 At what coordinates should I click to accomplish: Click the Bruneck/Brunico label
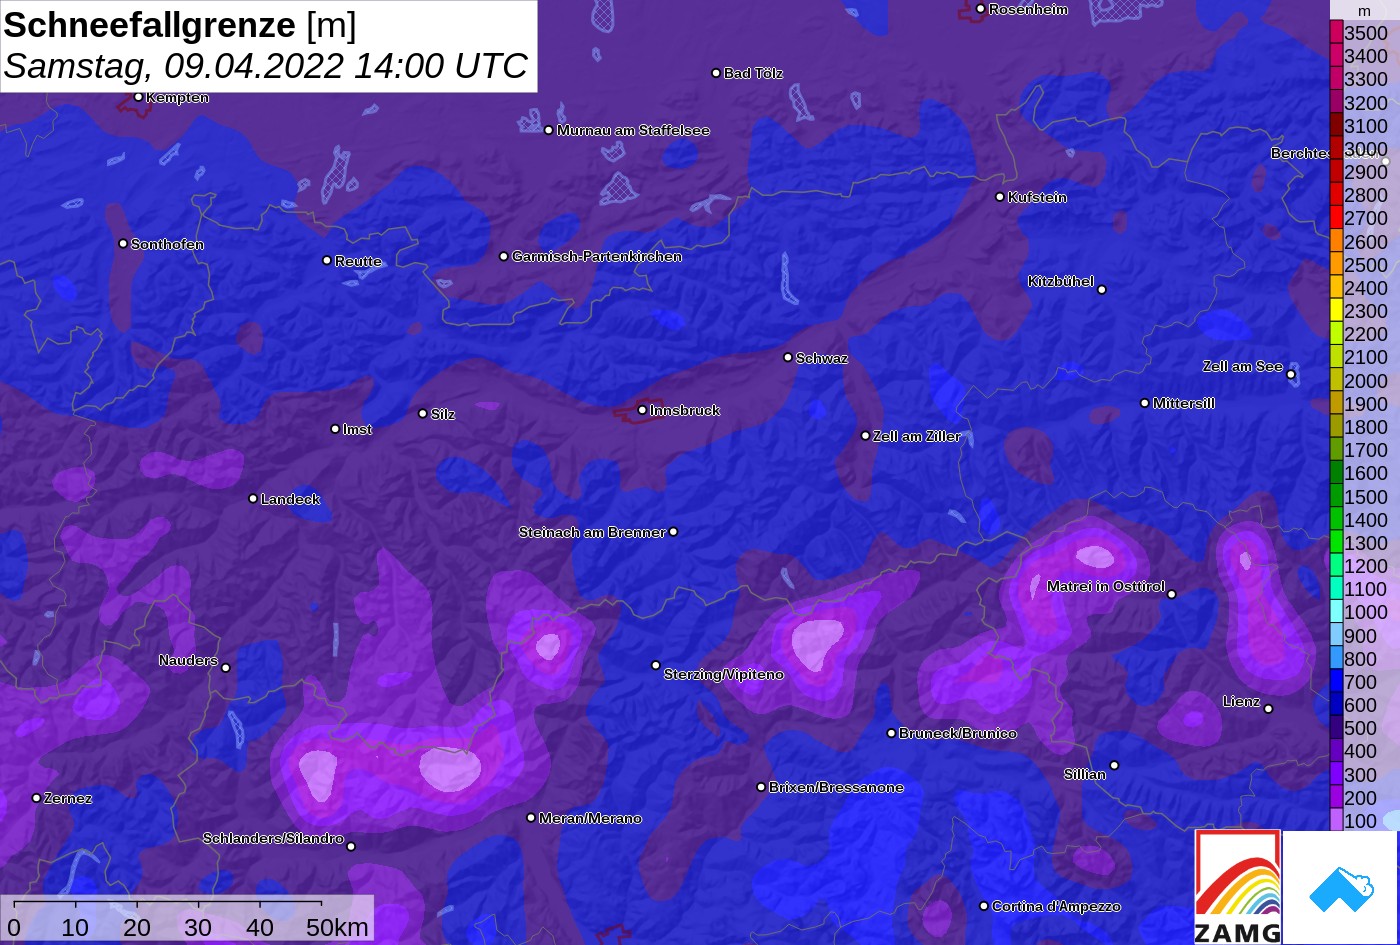point(958,733)
